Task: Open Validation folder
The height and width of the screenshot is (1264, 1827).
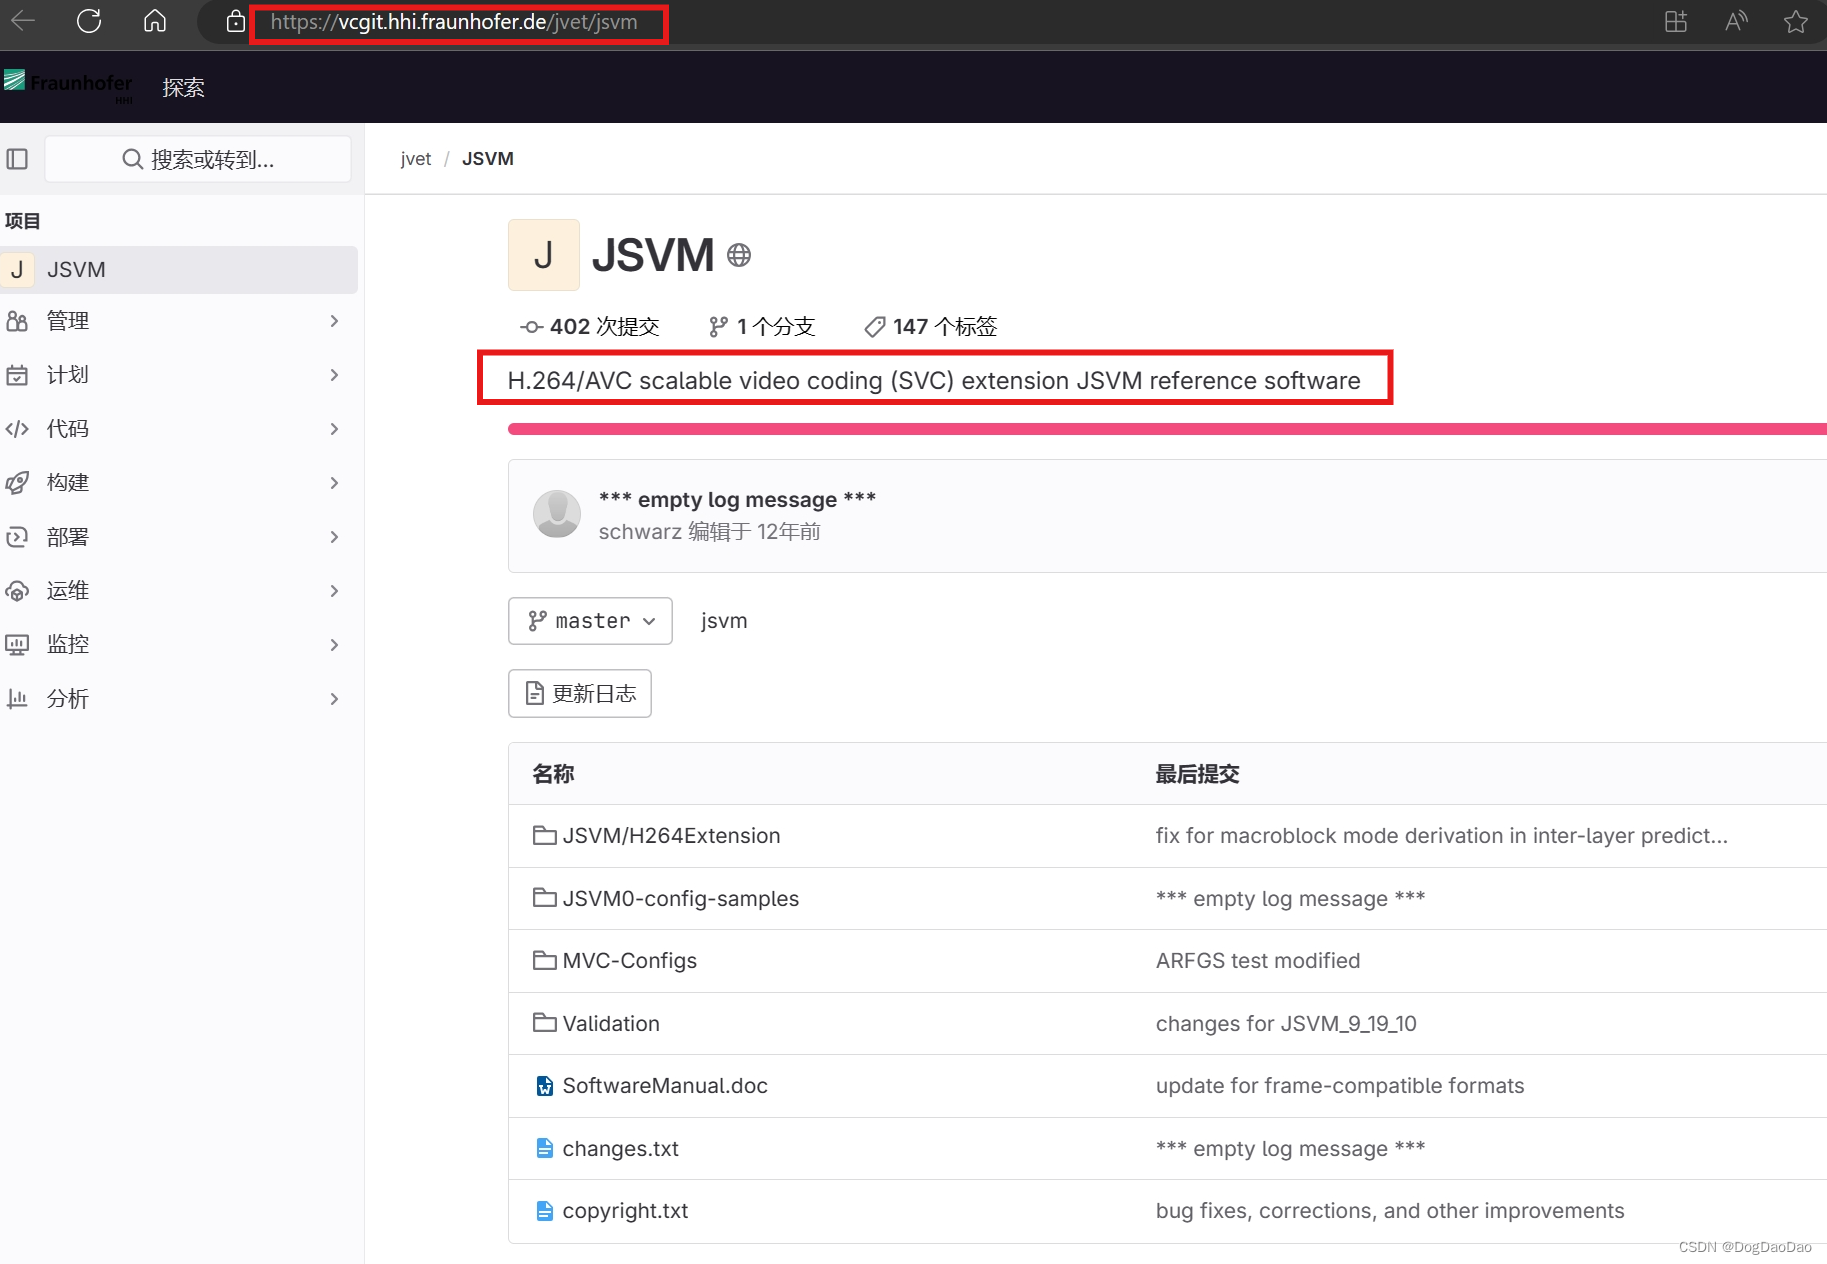Action: [611, 1024]
